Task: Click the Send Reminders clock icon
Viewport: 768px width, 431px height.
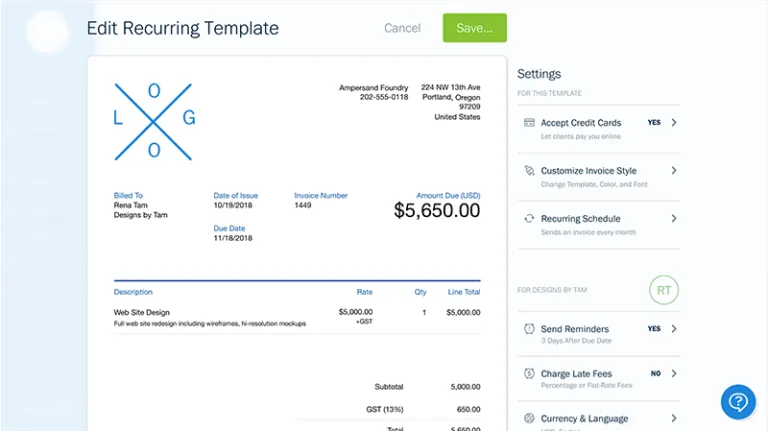Action: click(529, 329)
